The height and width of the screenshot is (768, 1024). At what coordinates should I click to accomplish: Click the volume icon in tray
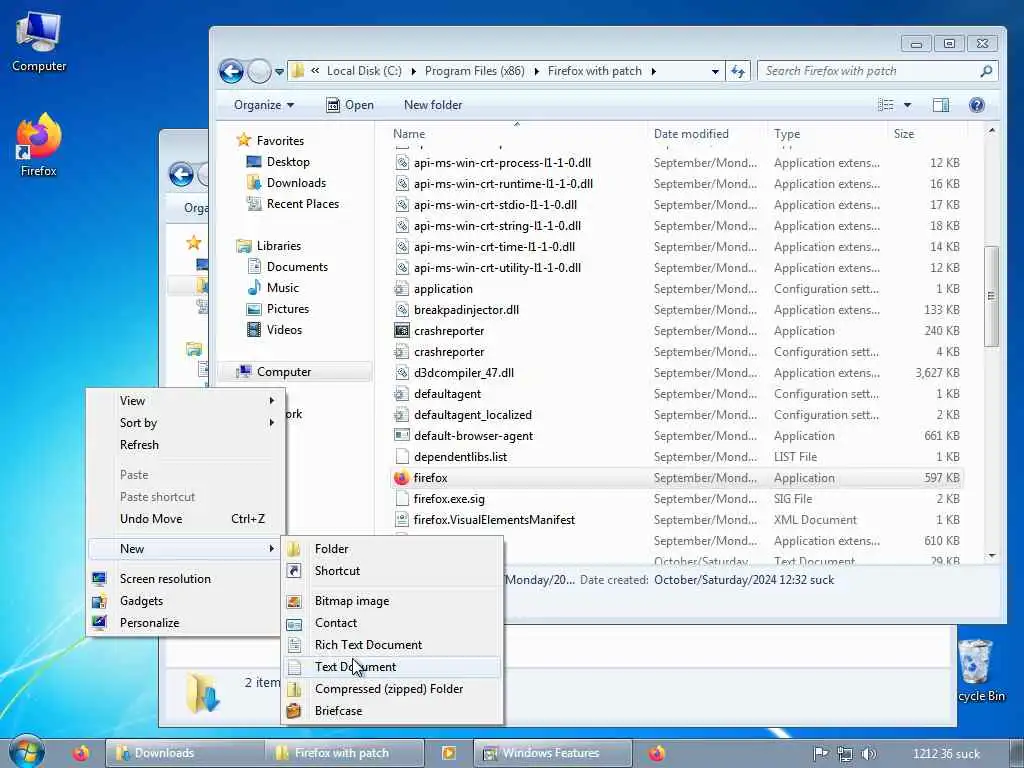click(868, 754)
